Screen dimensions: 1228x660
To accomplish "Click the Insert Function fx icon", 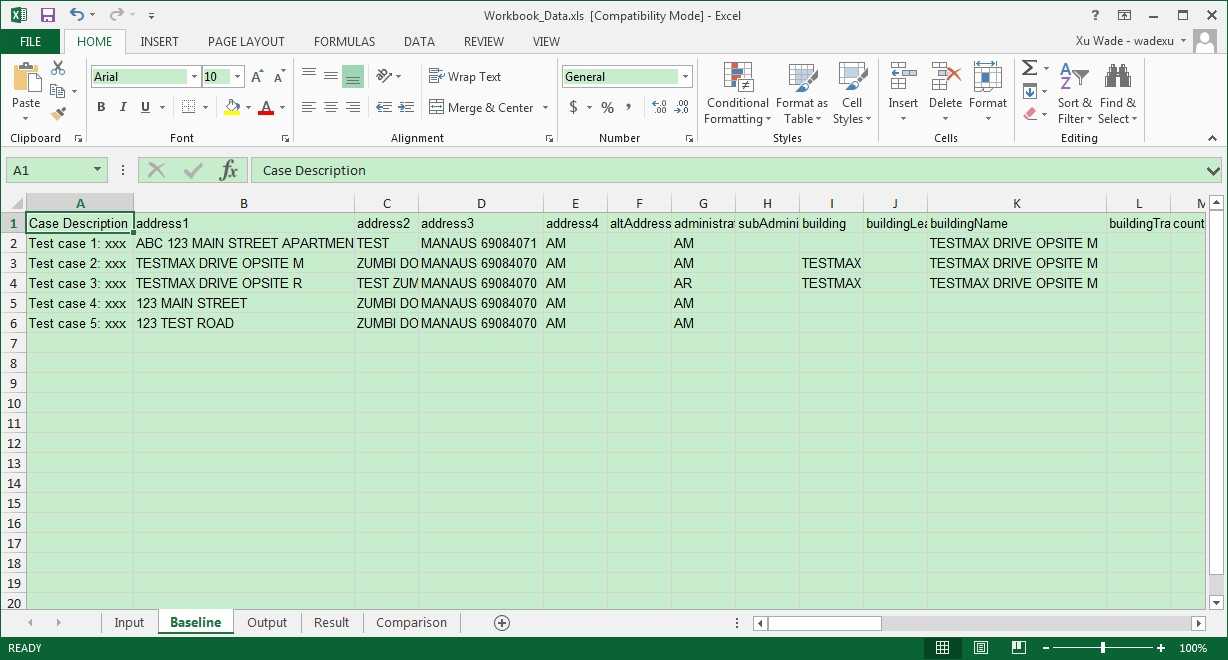I will click(229, 170).
